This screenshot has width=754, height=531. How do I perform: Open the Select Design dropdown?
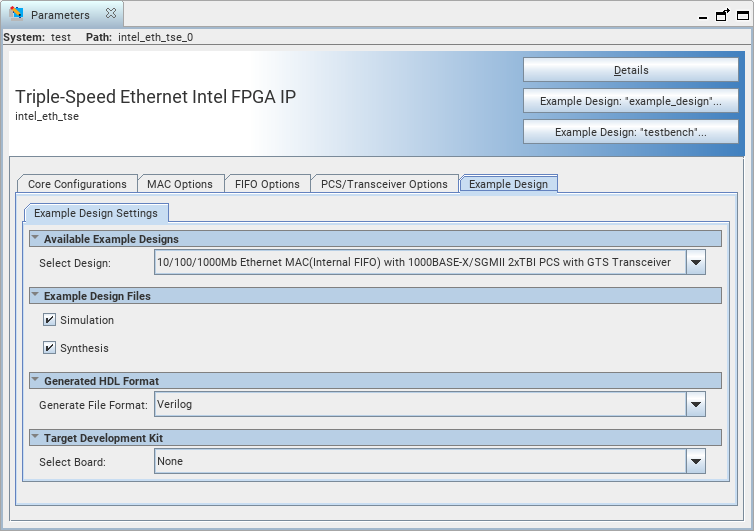(696, 263)
